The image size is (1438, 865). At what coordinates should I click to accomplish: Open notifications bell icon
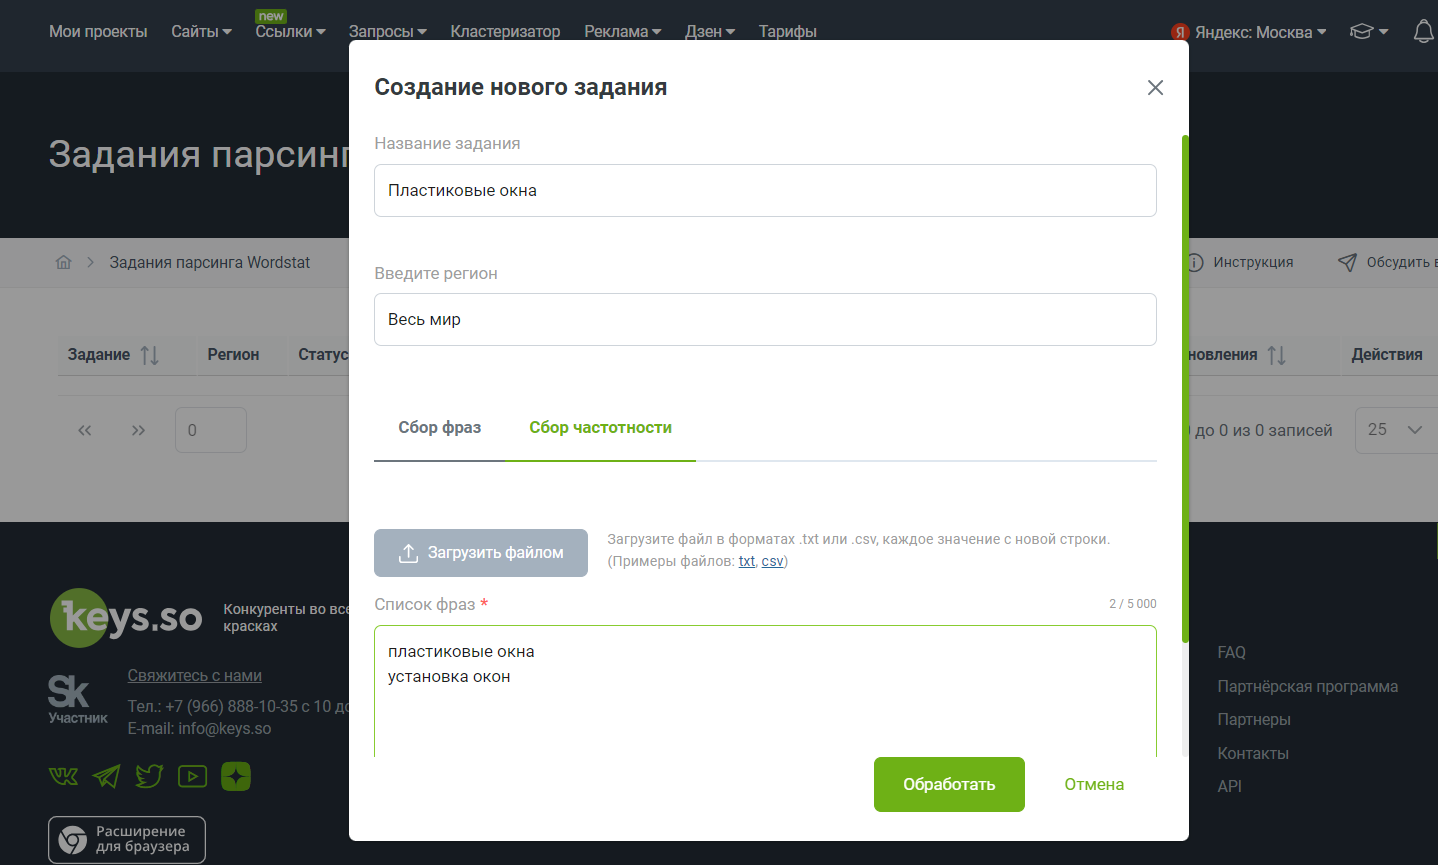coord(1424,32)
